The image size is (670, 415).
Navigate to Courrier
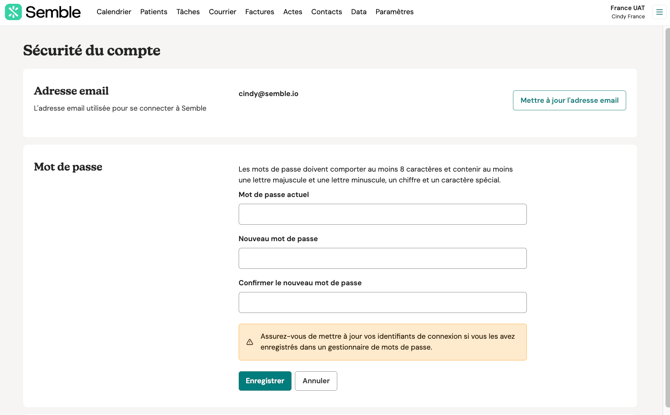(x=222, y=12)
